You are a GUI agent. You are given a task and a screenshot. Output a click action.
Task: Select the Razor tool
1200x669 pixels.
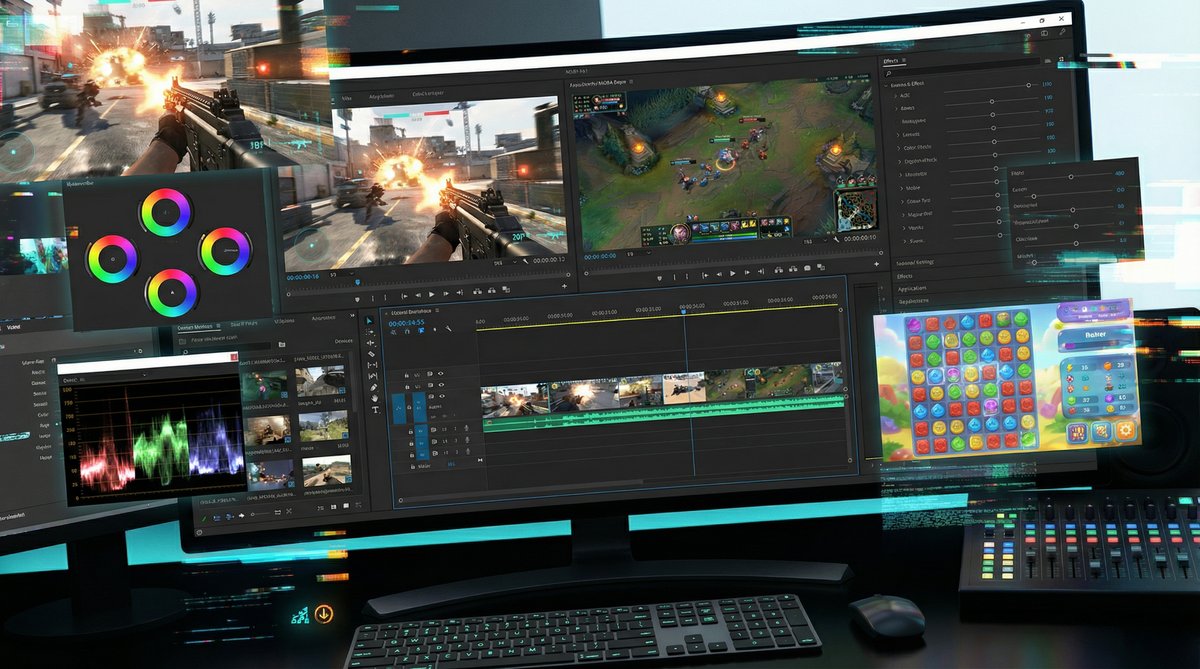371,354
